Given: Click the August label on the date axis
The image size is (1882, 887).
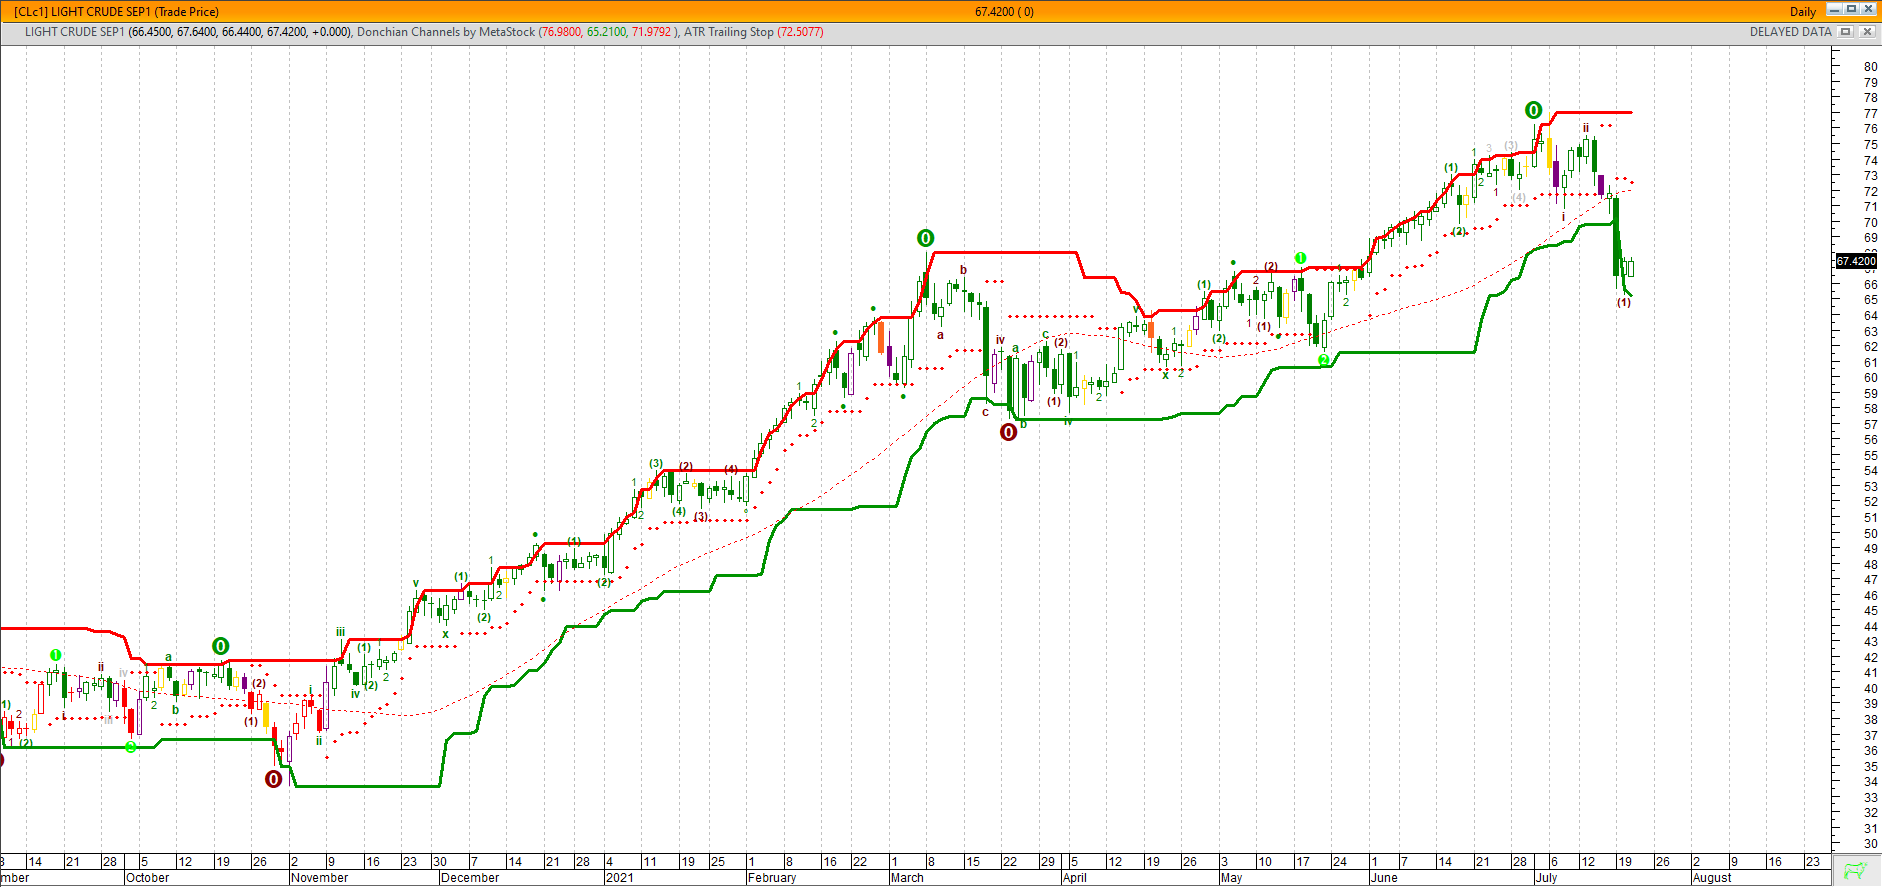Looking at the screenshot, I should (1712, 878).
